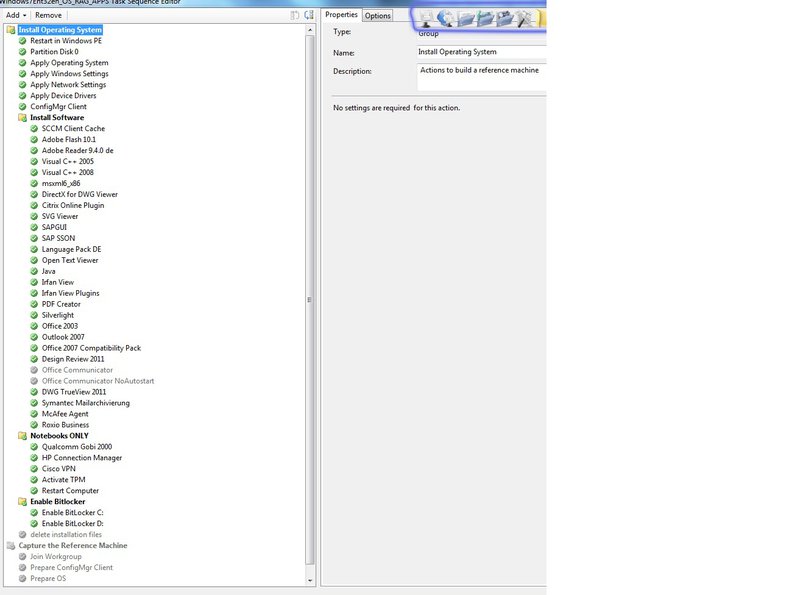Click the Description text box
Viewport: 800px width, 595px height.
(x=482, y=77)
